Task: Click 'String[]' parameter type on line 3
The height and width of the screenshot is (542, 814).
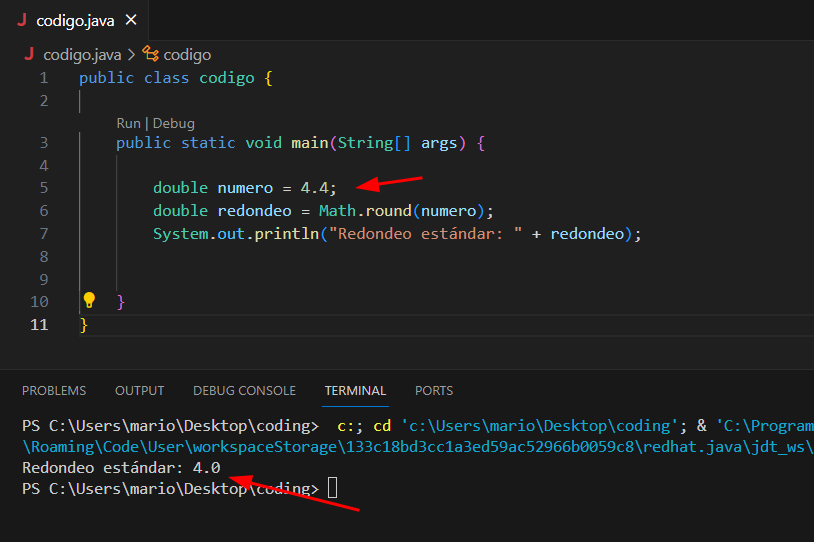Action: click(374, 143)
